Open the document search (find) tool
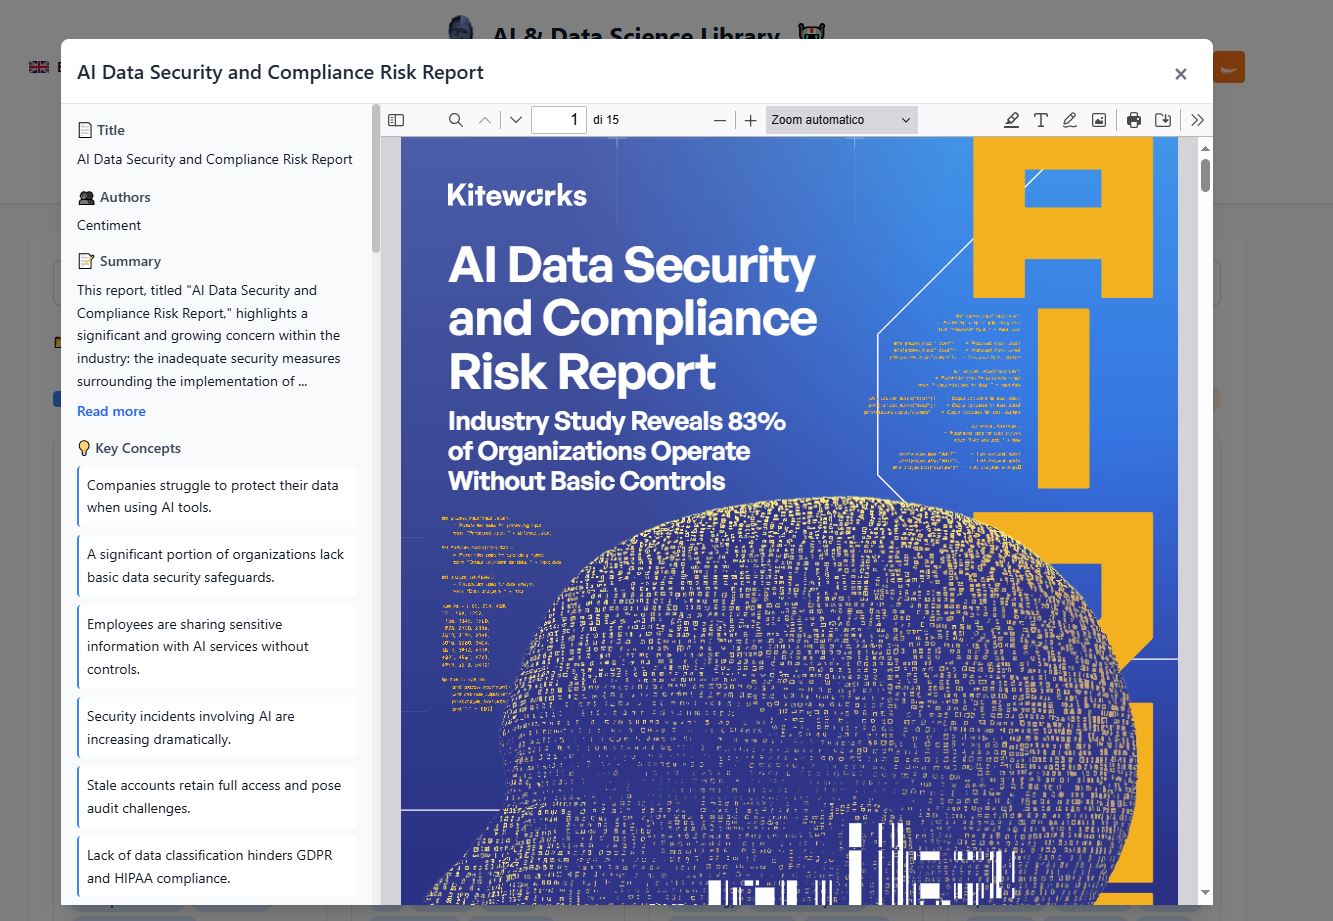The height and width of the screenshot is (921, 1333). click(455, 119)
